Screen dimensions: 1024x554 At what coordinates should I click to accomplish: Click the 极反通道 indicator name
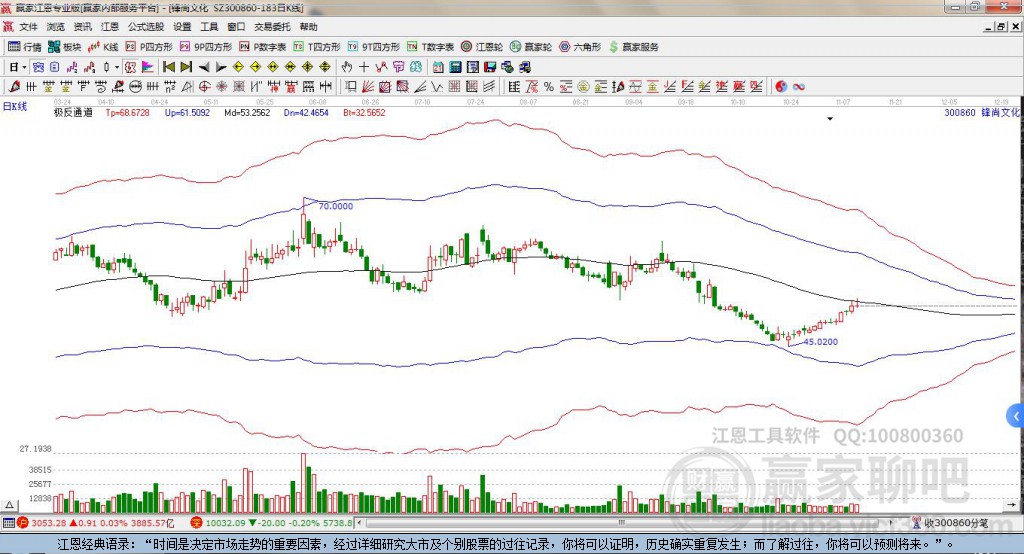click(73, 112)
